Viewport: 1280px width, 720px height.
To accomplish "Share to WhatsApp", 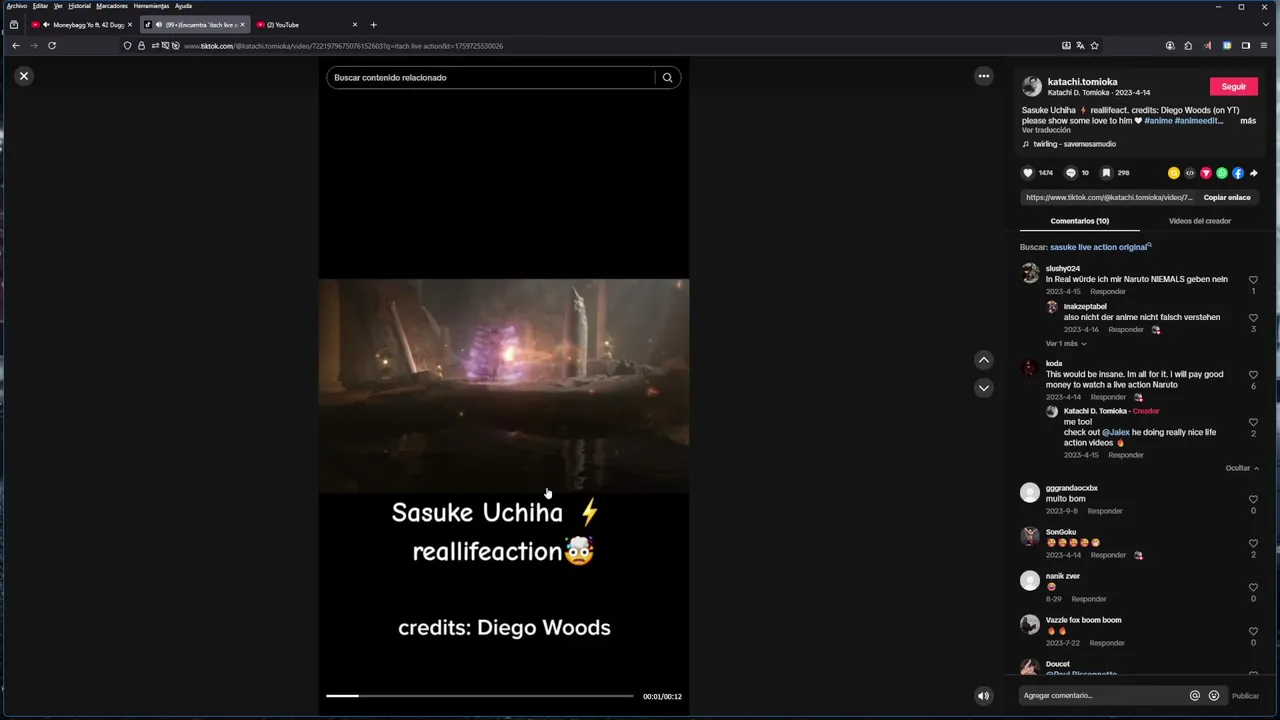I will tap(1222, 173).
